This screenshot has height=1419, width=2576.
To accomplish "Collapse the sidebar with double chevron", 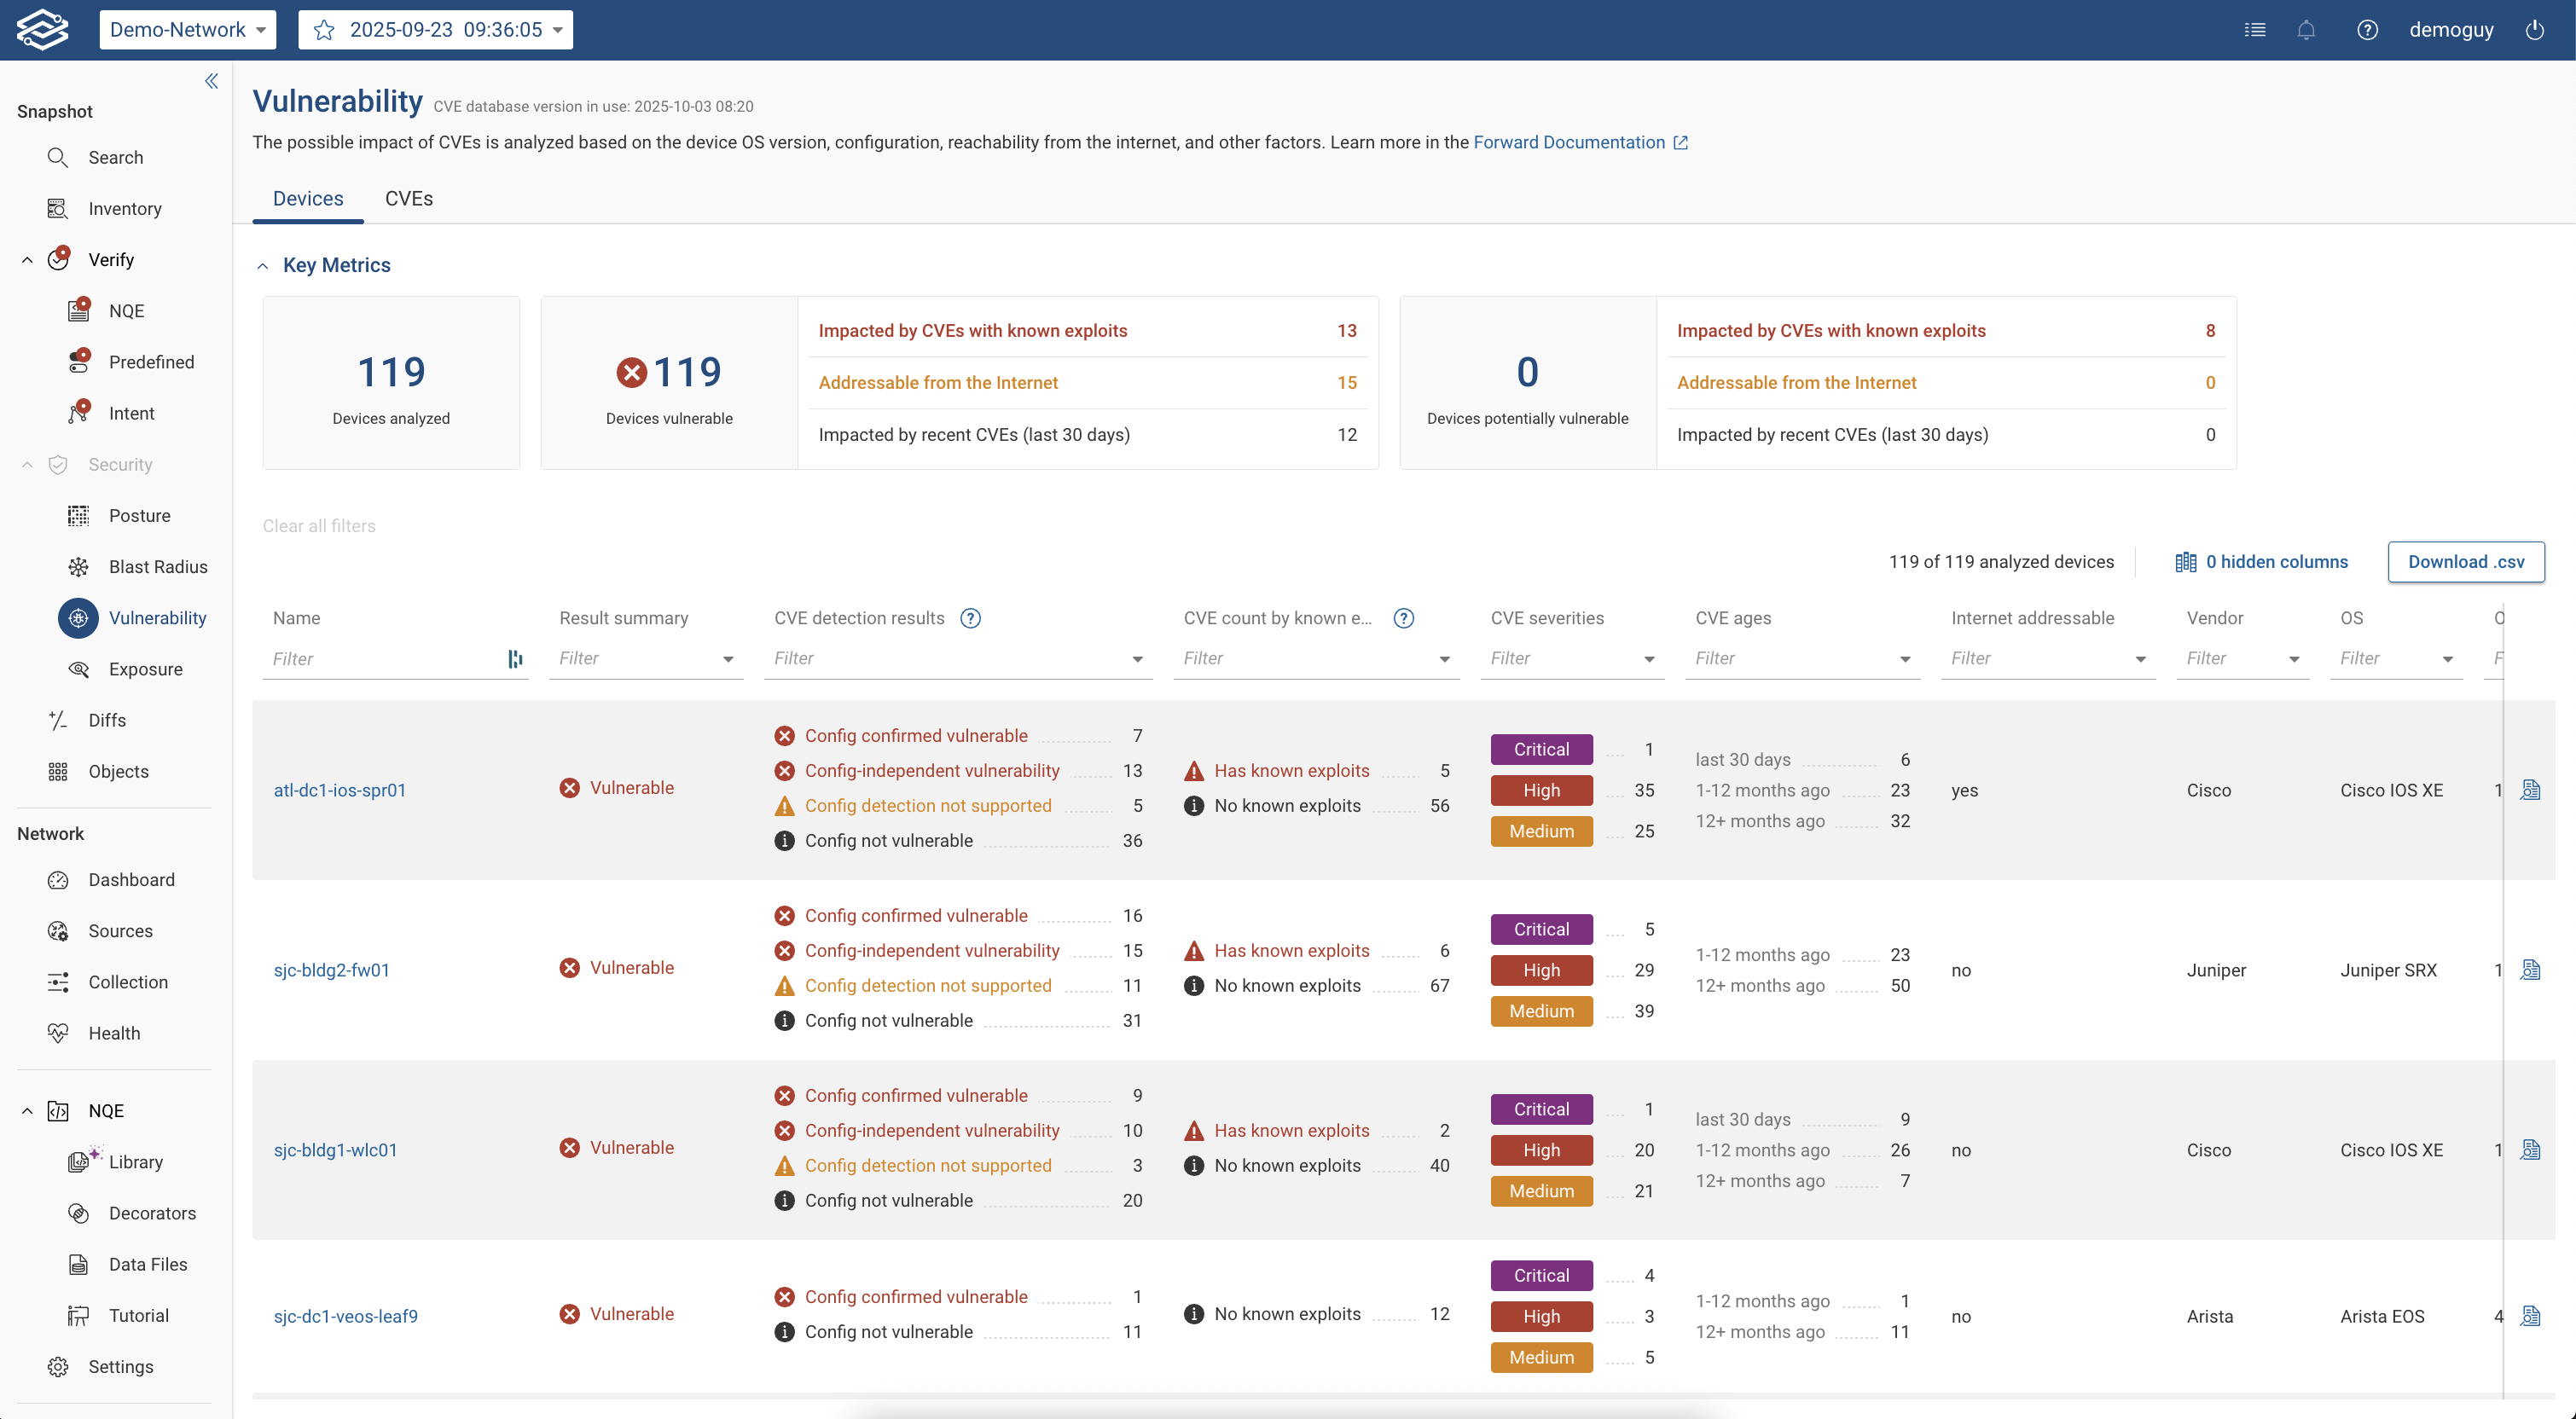I will pos(211,81).
